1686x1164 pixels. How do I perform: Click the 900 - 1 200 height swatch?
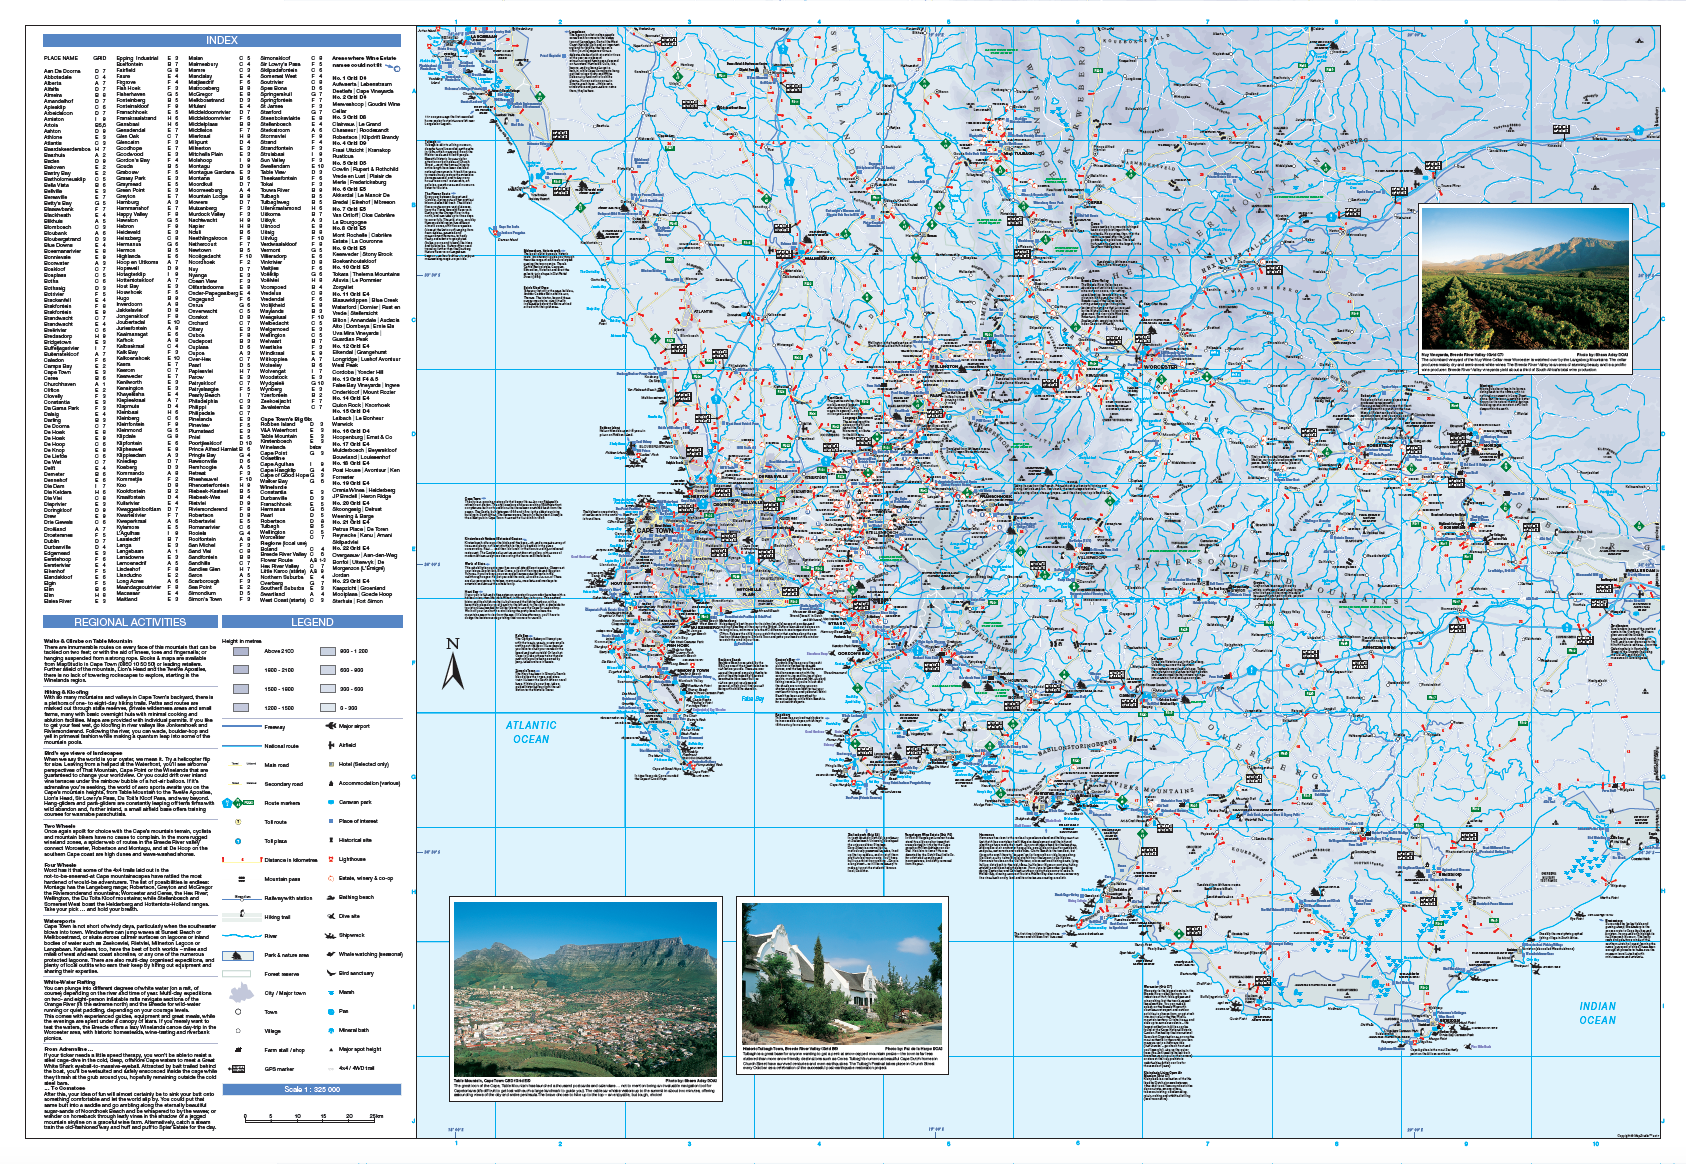(x=328, y=651)
